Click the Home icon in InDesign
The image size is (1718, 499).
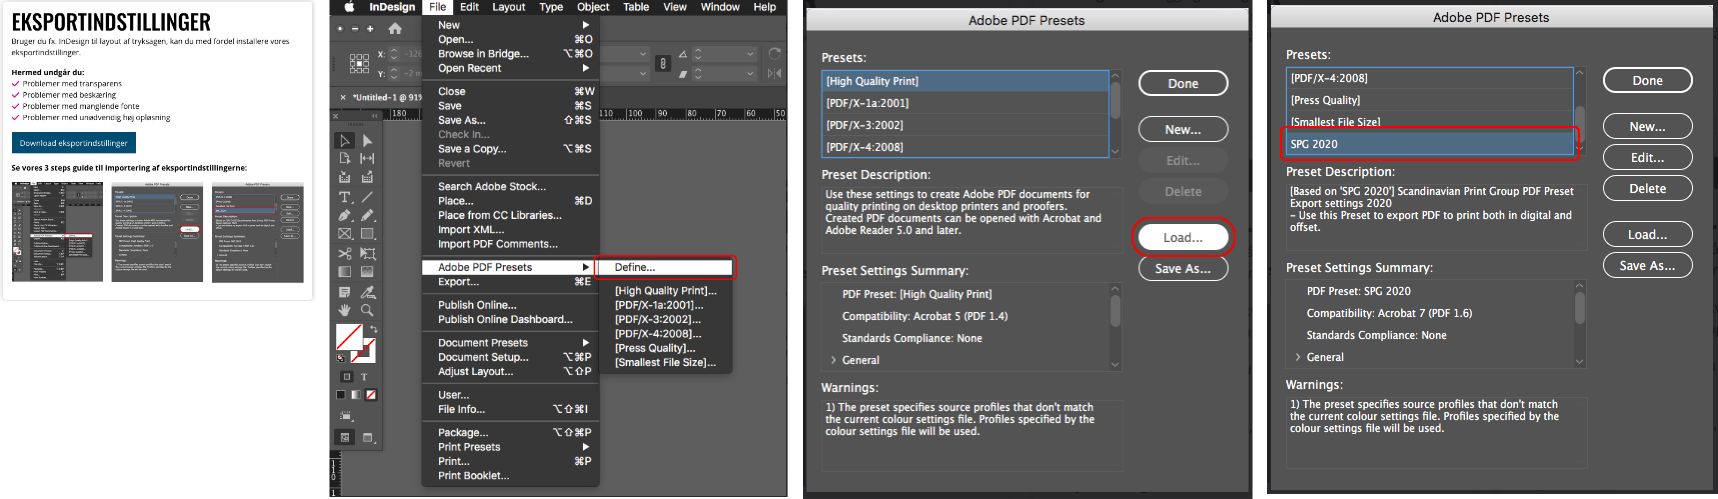pos(395,29)
